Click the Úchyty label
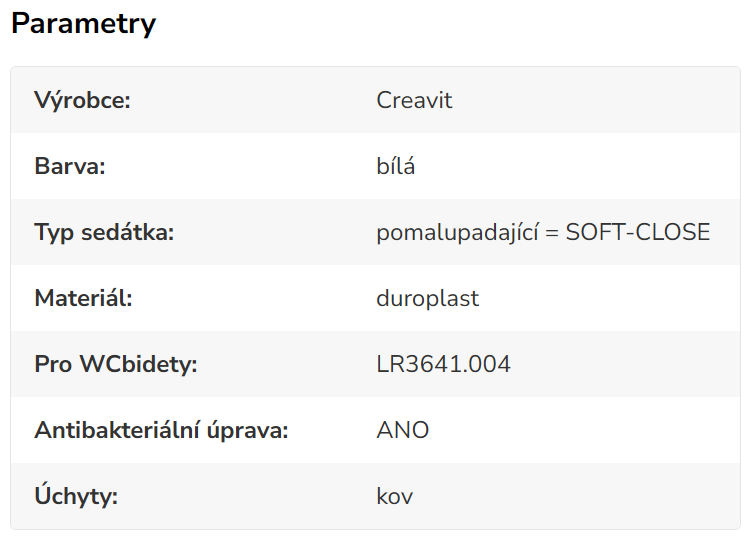Image resolution: width=750 pixels, height=539 pixels. pyautogui.click(x=76, y=496)
